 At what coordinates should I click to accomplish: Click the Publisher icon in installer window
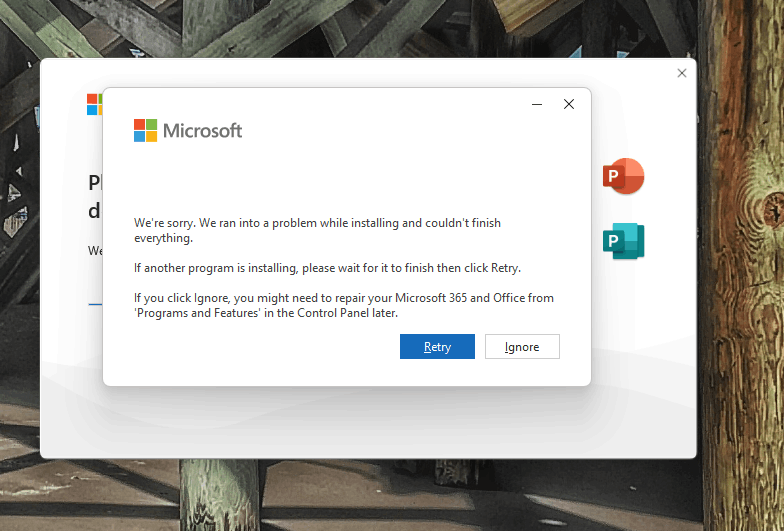(x=624, y=241)
